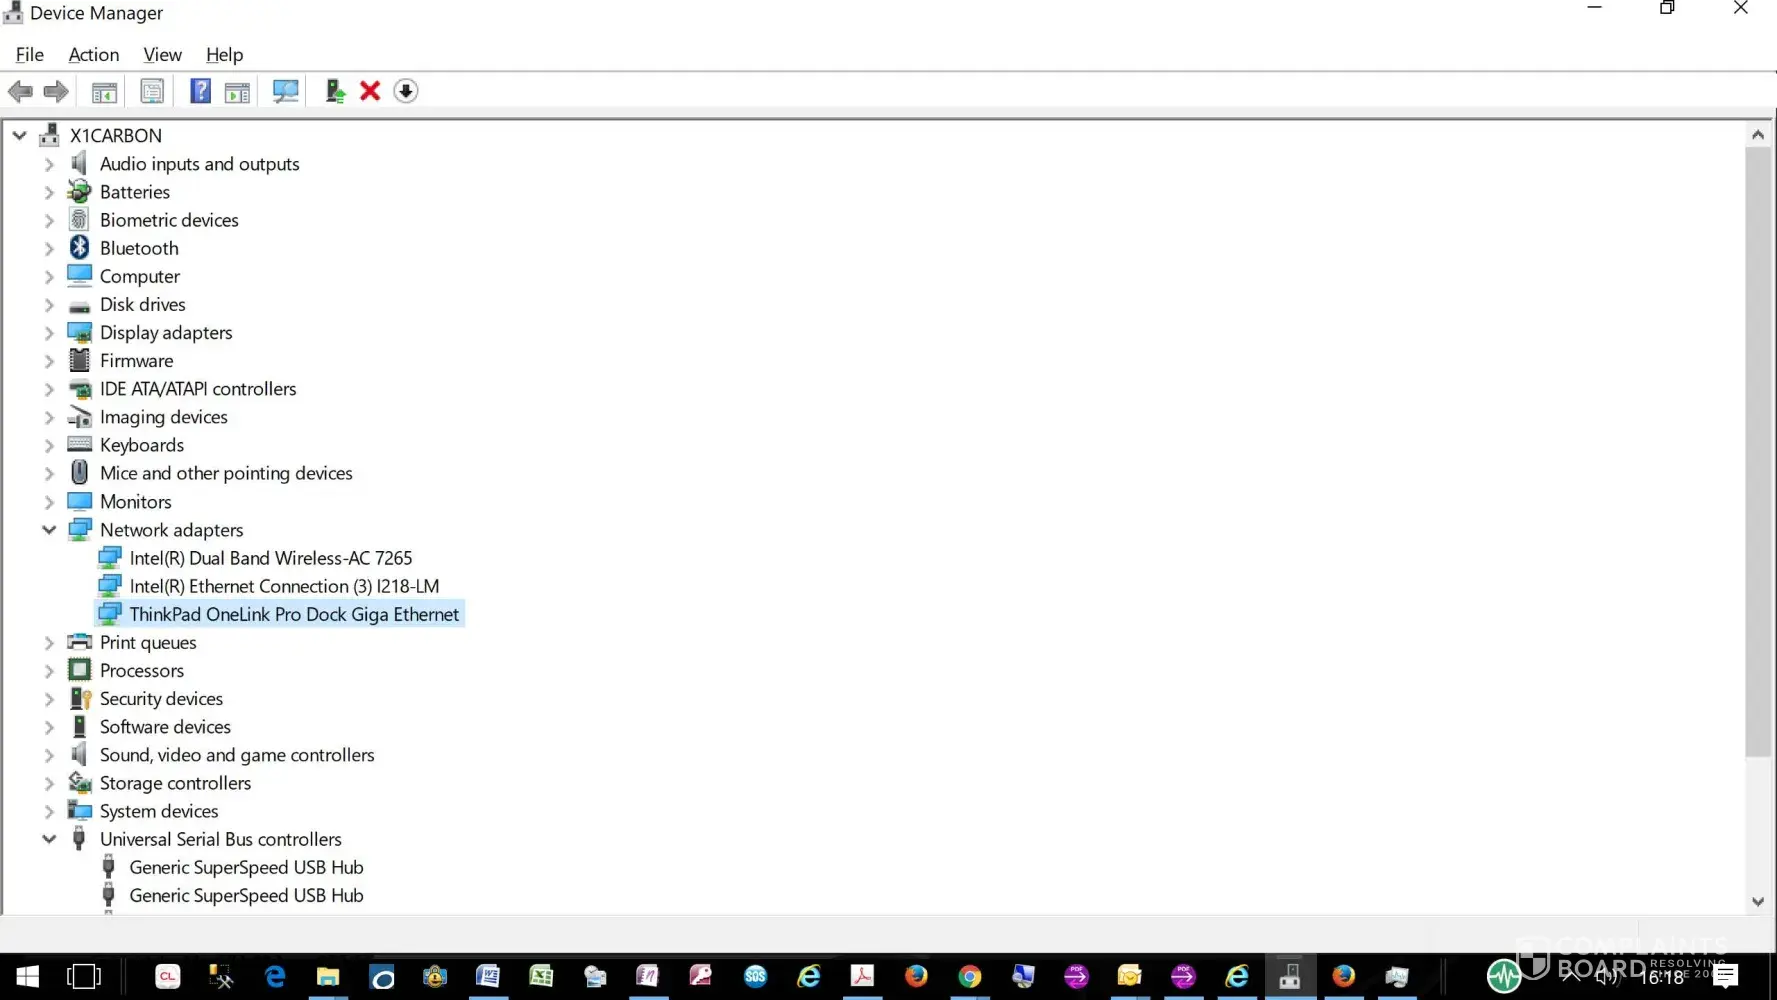Click the Update driver software toolbar icon
This screenshot has width=1777, height=1000.
[x=335, y=91]
